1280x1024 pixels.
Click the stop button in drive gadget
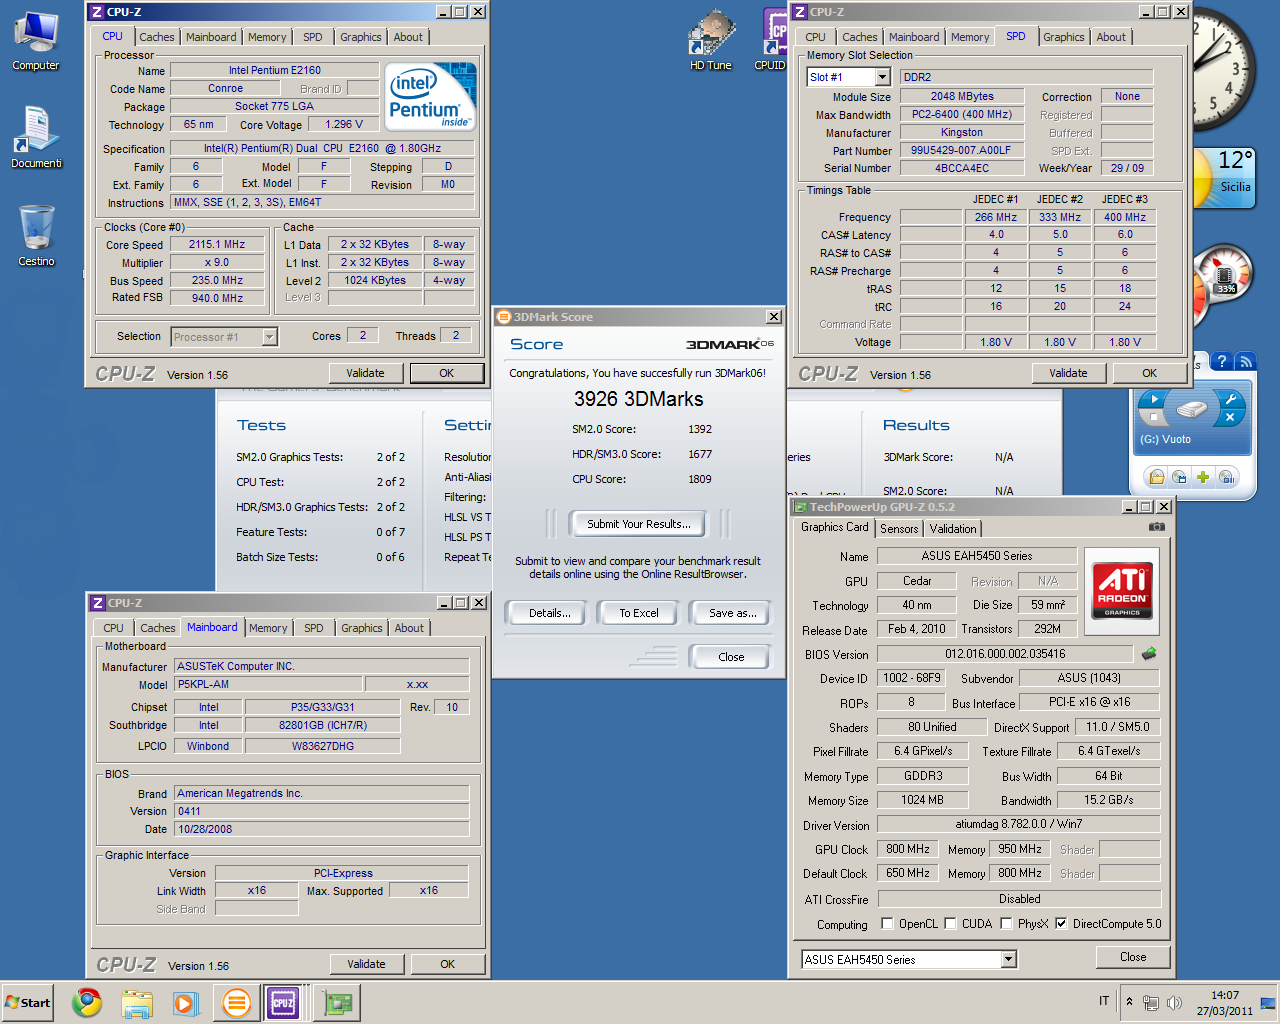[x=1153, y=417]
